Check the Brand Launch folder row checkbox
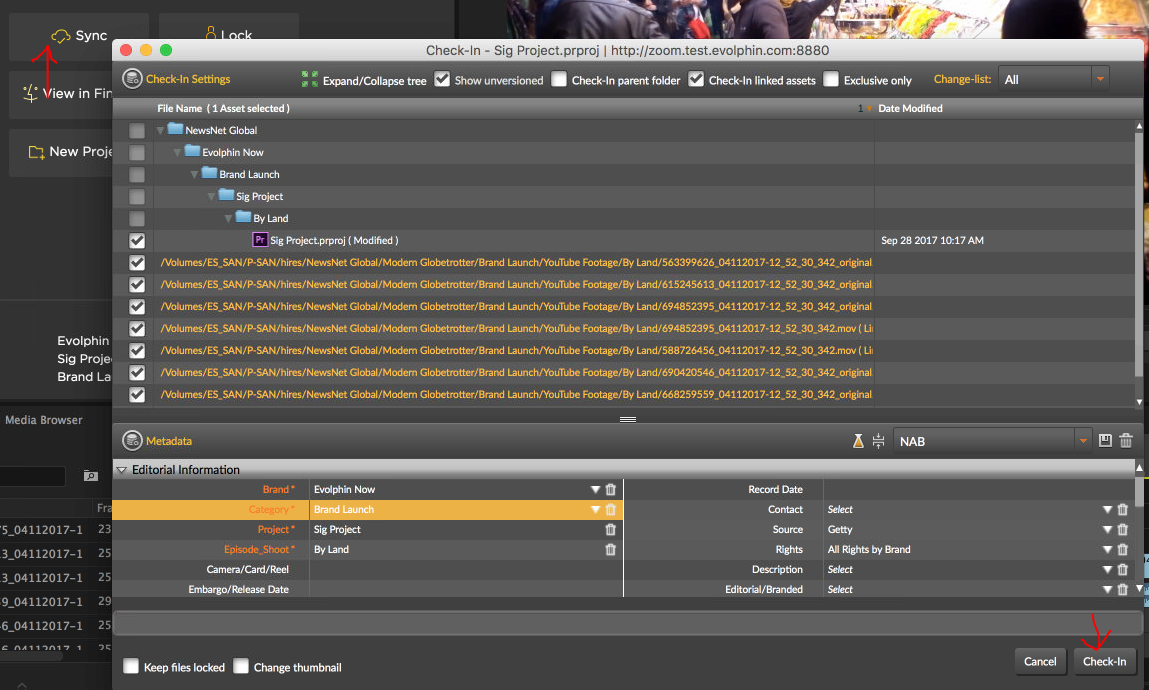This screenshot has width=1149, height=690. [x=137, y=174]
